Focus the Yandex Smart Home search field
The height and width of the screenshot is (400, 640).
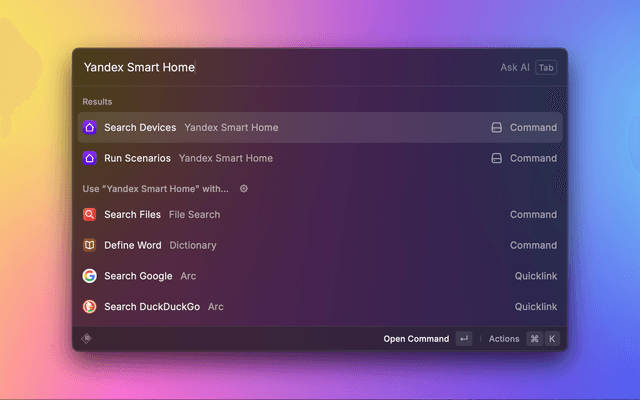point(280,68)
